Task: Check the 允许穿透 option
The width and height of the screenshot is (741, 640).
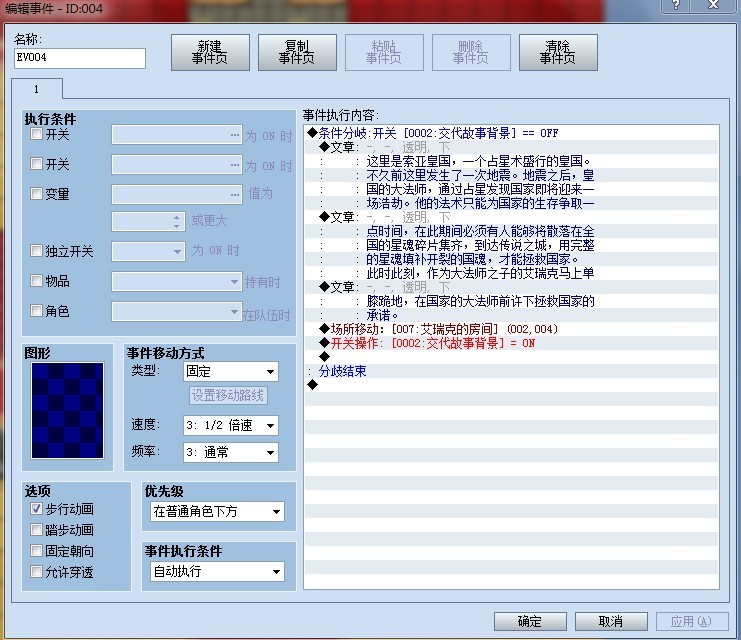Action: 36,572
